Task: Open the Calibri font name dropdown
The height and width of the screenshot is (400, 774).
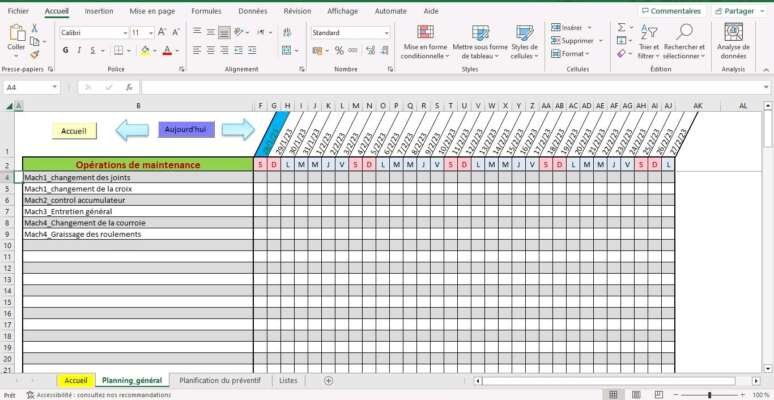Action: tap(123, 33)
